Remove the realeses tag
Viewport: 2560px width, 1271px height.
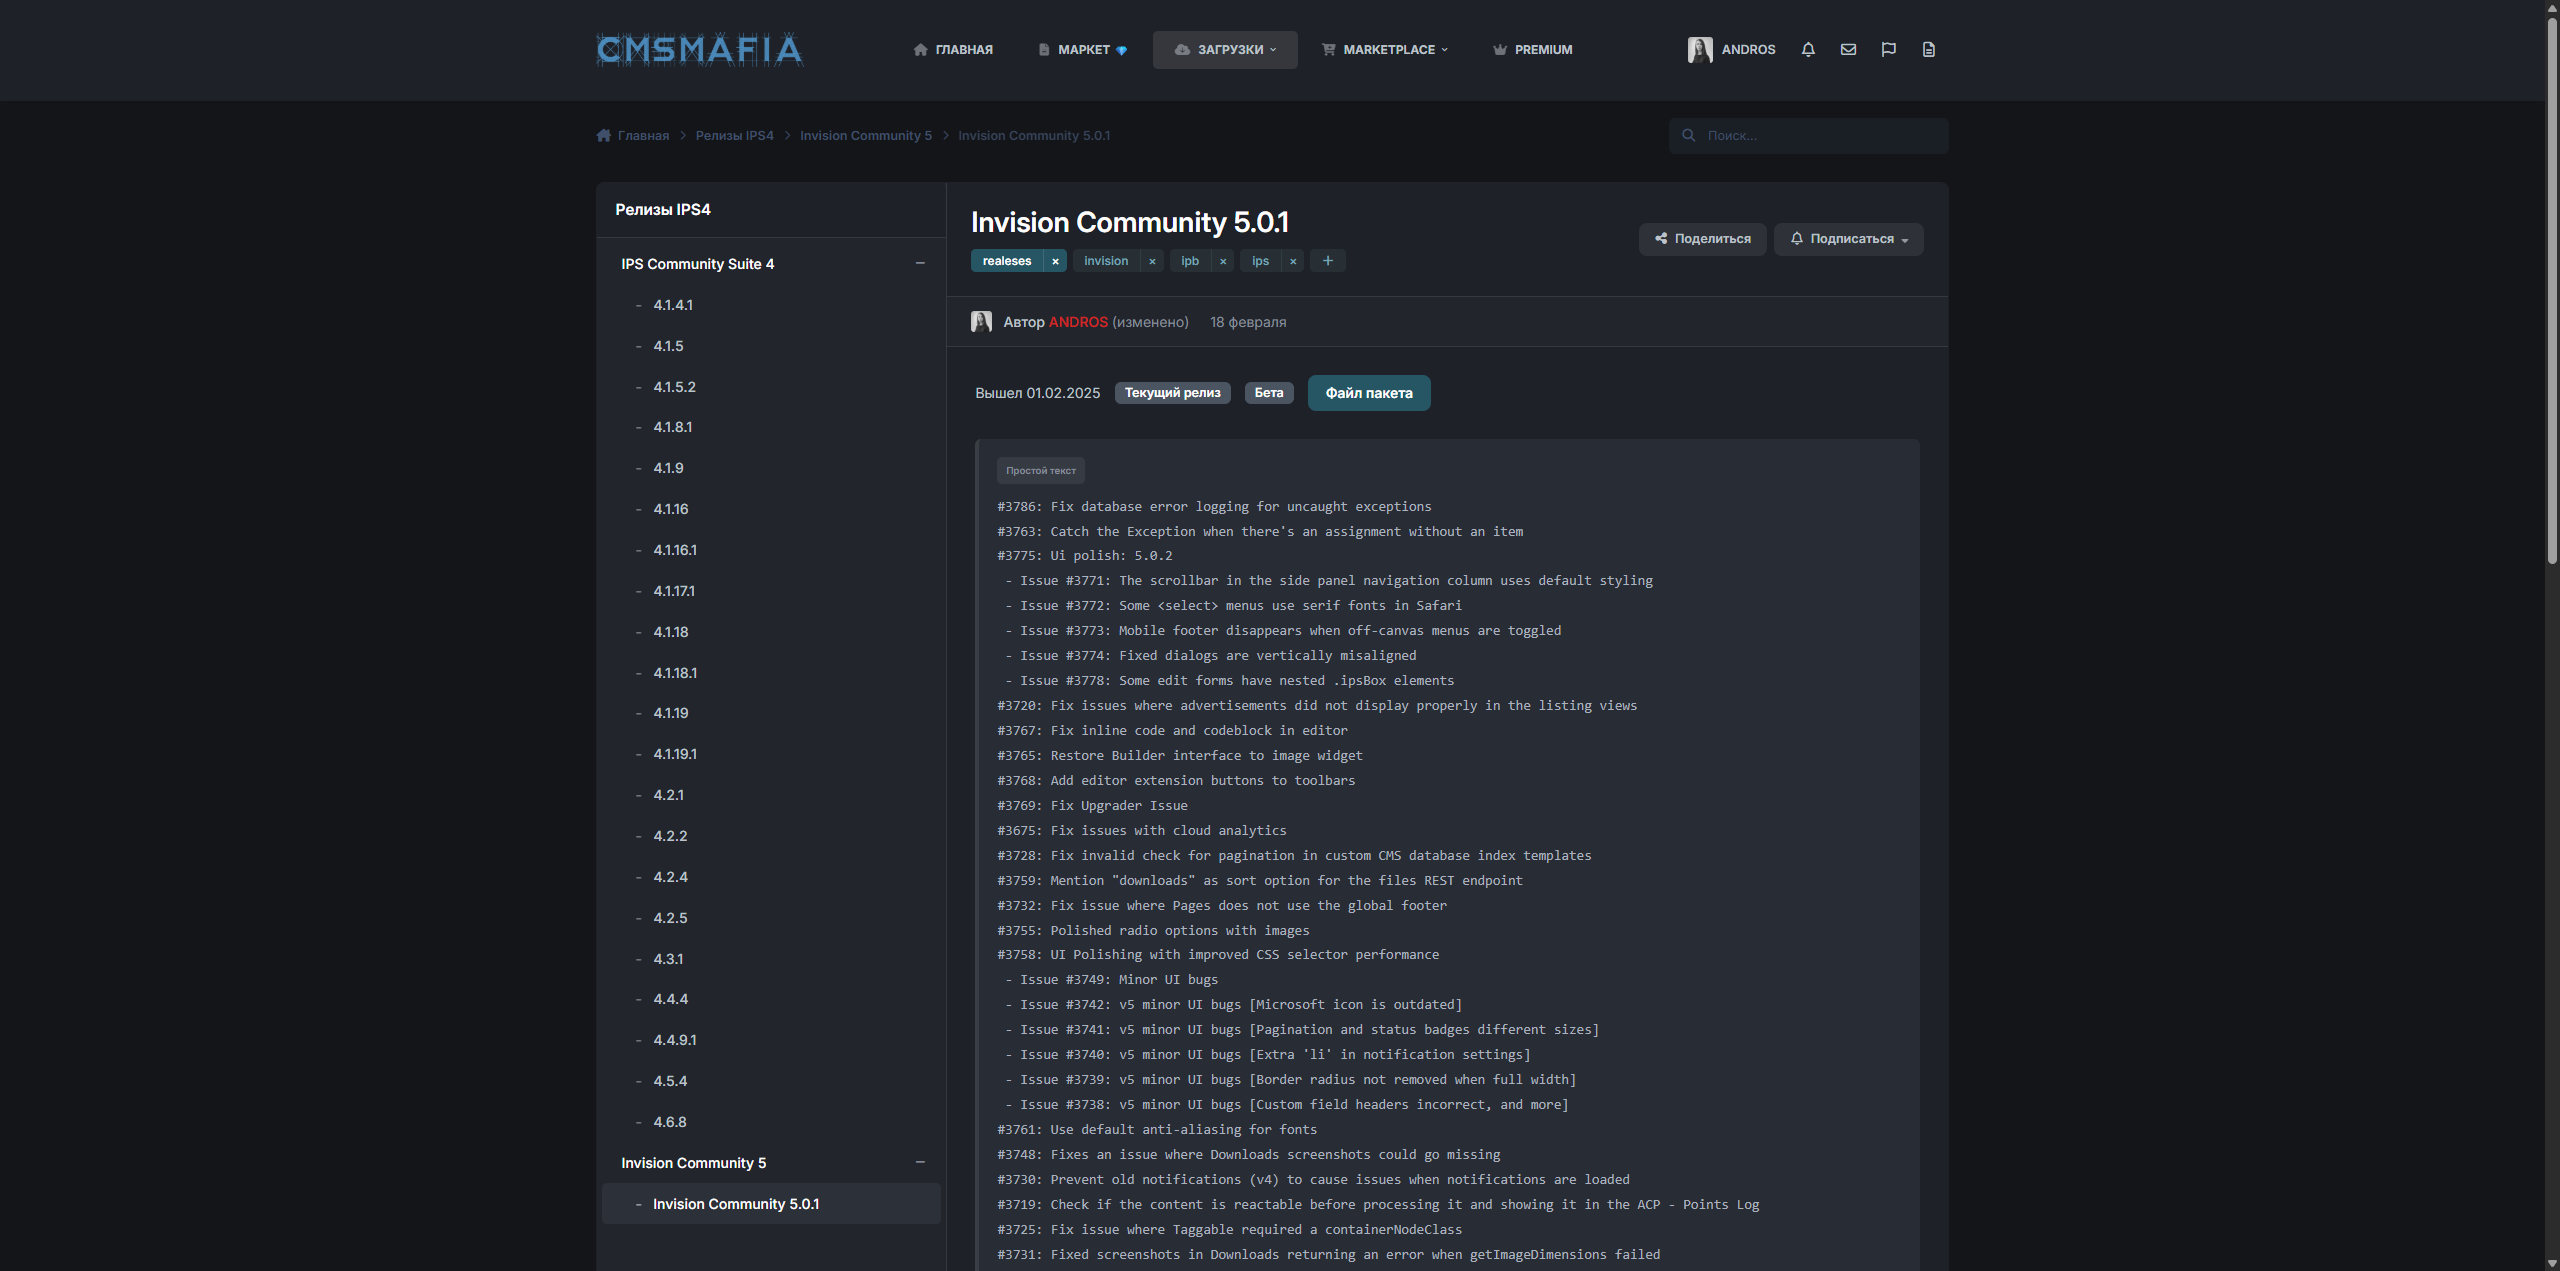(1055, 261)
